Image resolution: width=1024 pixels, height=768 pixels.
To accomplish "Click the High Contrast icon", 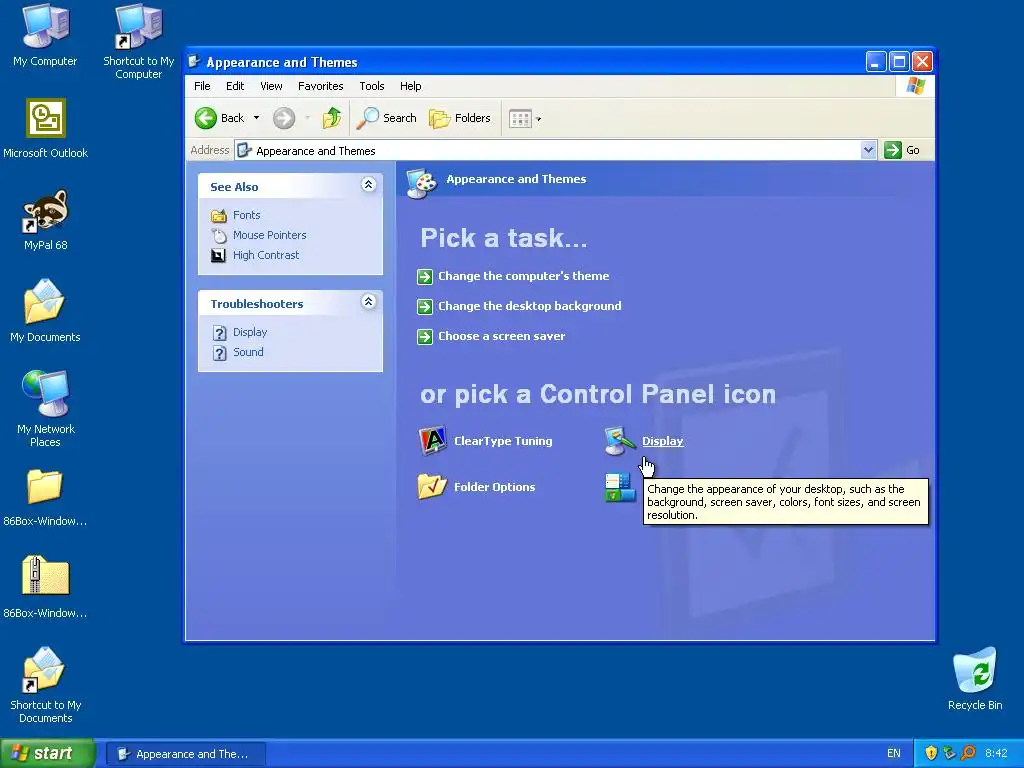I will click(x=218, y=255).
